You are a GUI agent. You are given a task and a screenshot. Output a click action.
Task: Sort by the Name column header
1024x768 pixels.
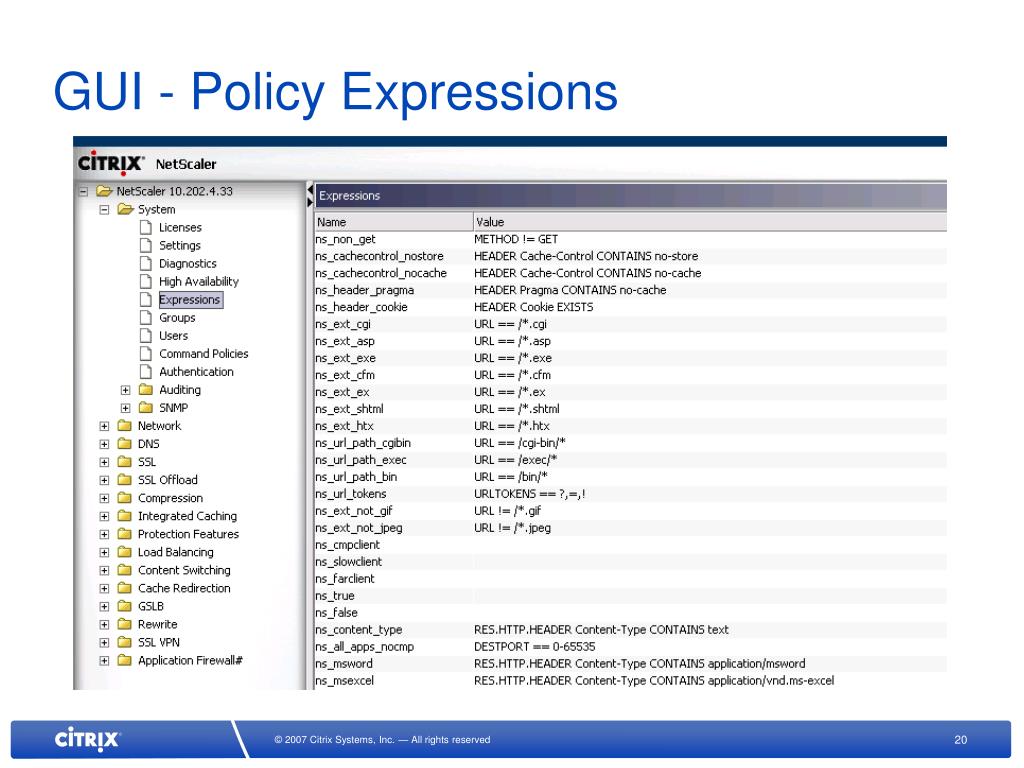(393, 222)
